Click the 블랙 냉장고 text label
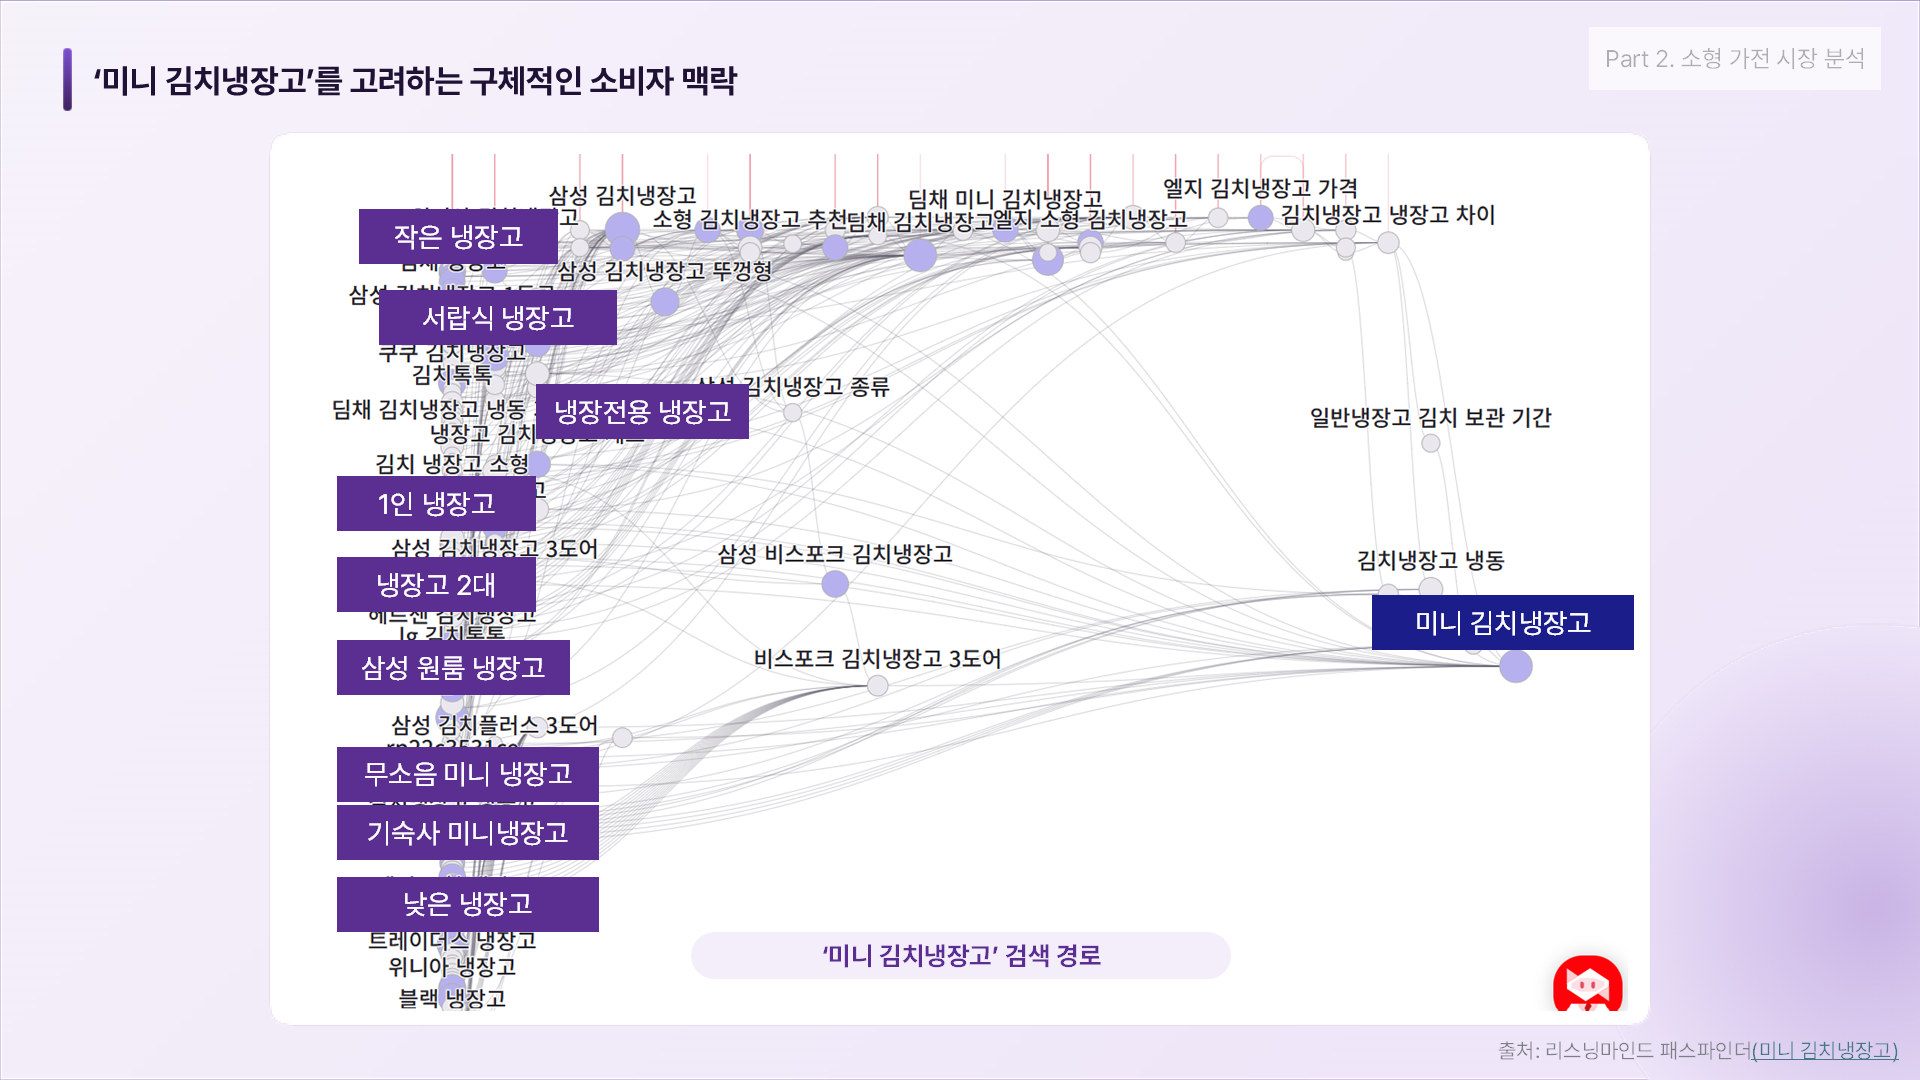This screenshot has height=1080, width=1920. click(452, 998)
